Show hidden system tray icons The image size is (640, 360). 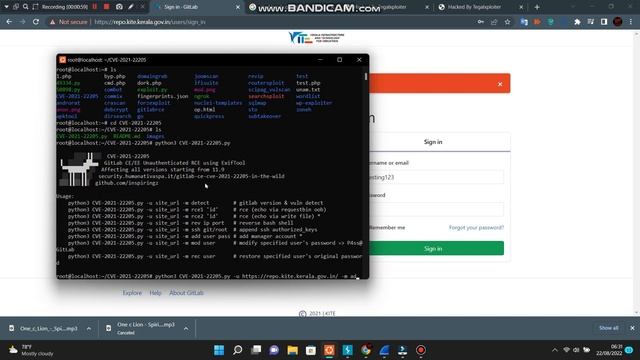click(x=554, y=350)
